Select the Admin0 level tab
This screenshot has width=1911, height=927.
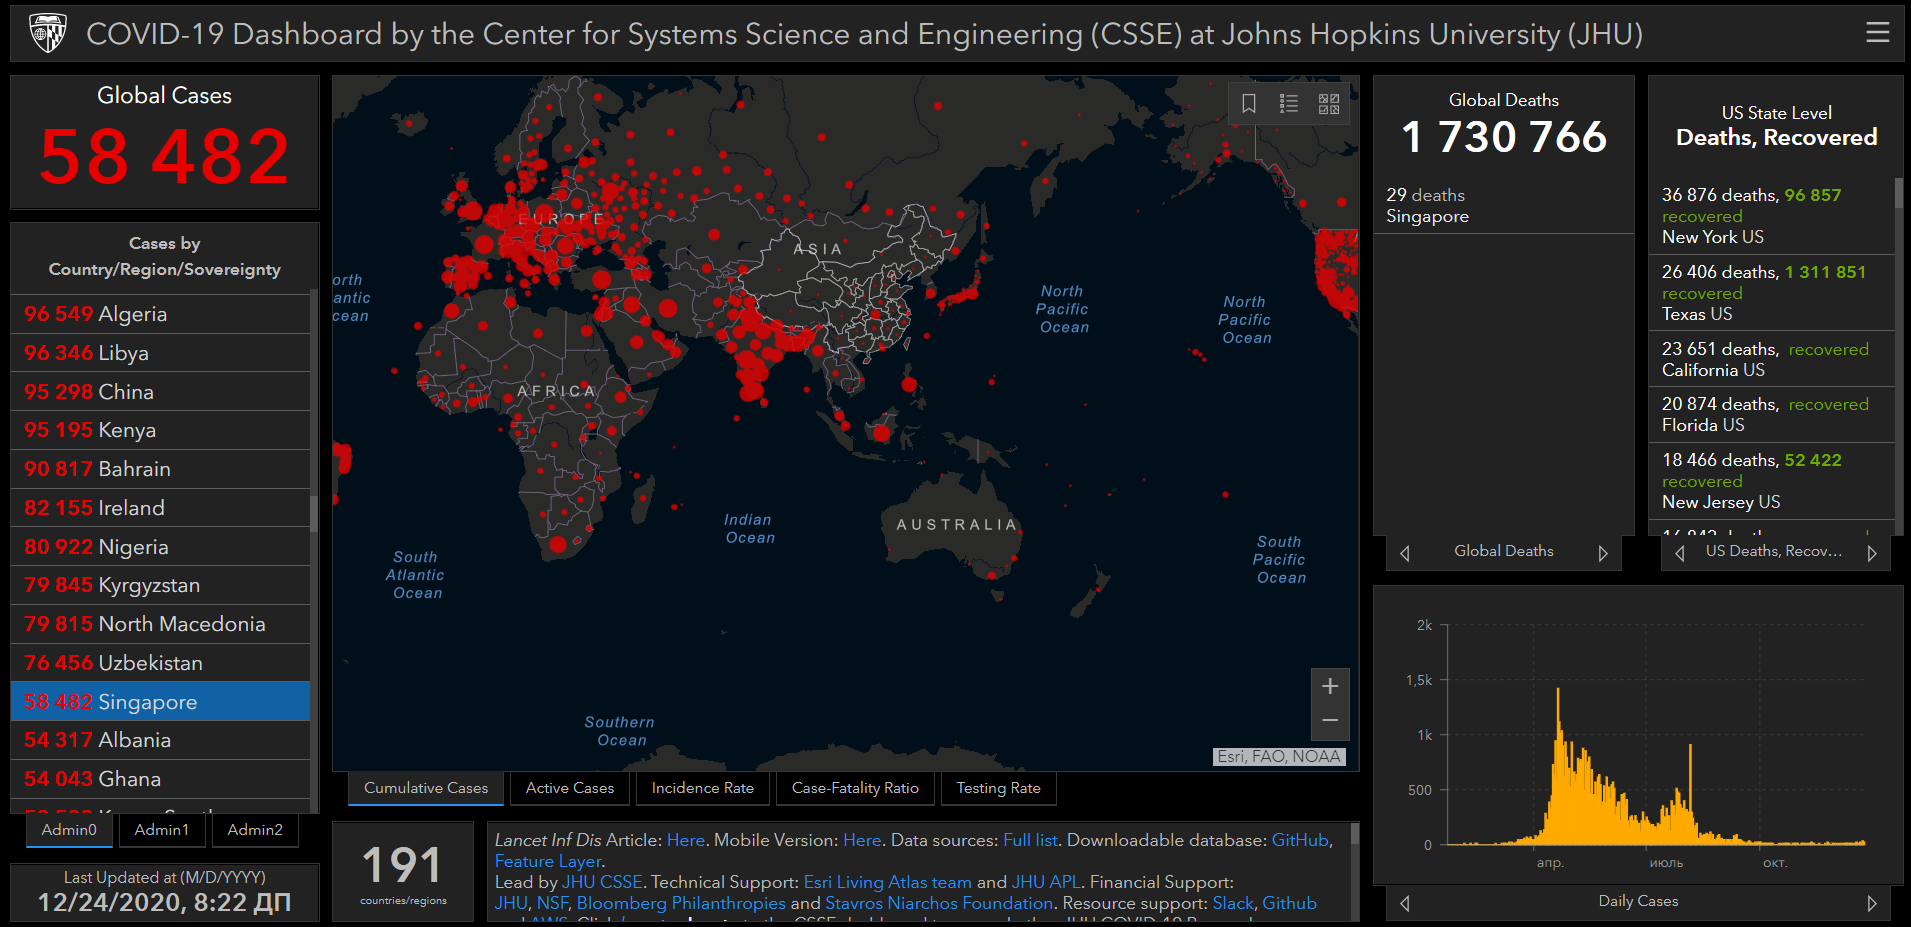(x=69, y=830)
